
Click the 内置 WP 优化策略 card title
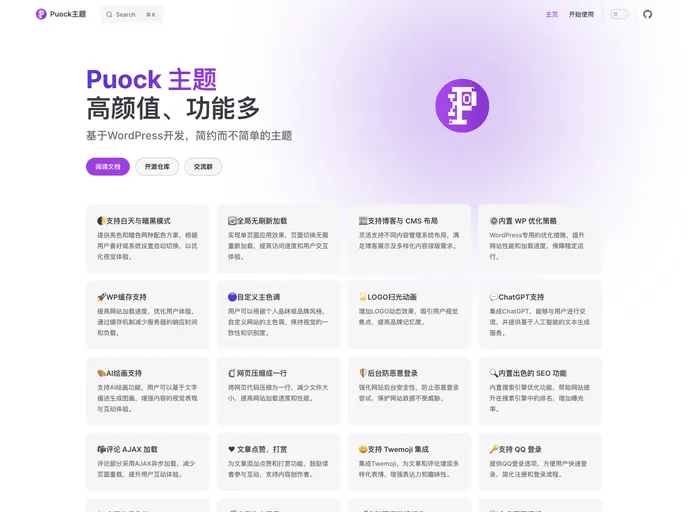click(x=527, y=221)
